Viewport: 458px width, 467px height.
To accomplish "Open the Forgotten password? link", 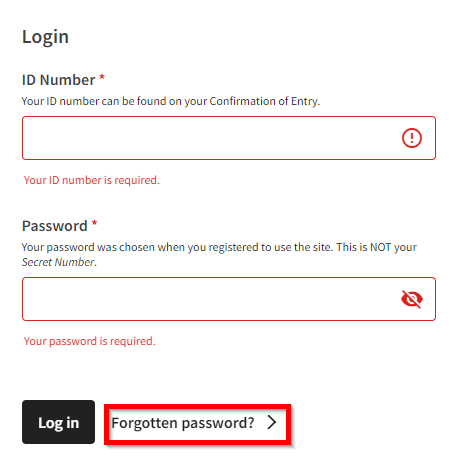I will point(183,423).
